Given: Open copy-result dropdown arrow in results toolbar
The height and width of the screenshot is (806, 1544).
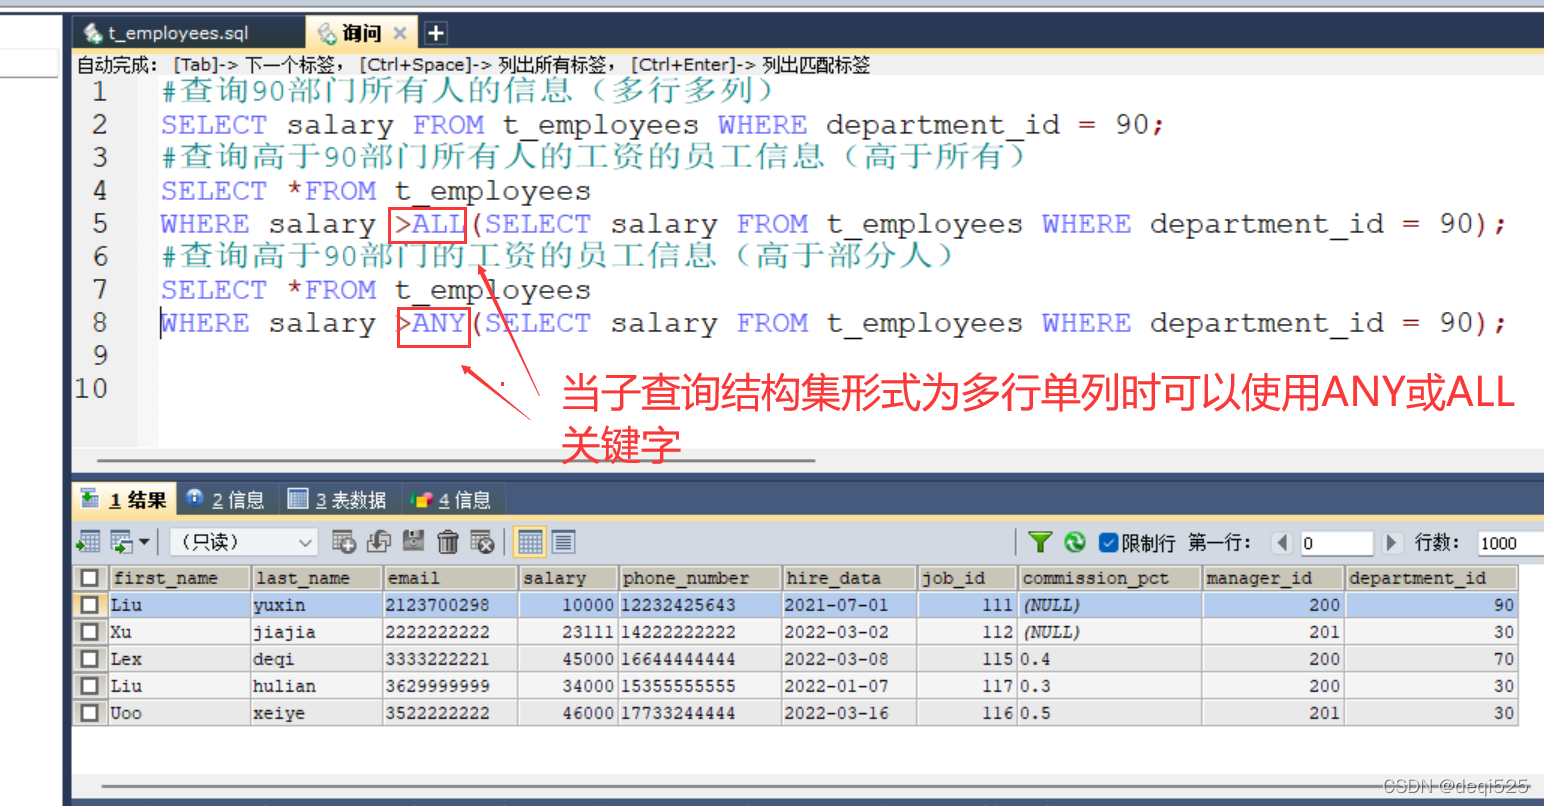Looking at the screenshot, I should point(144,542).
